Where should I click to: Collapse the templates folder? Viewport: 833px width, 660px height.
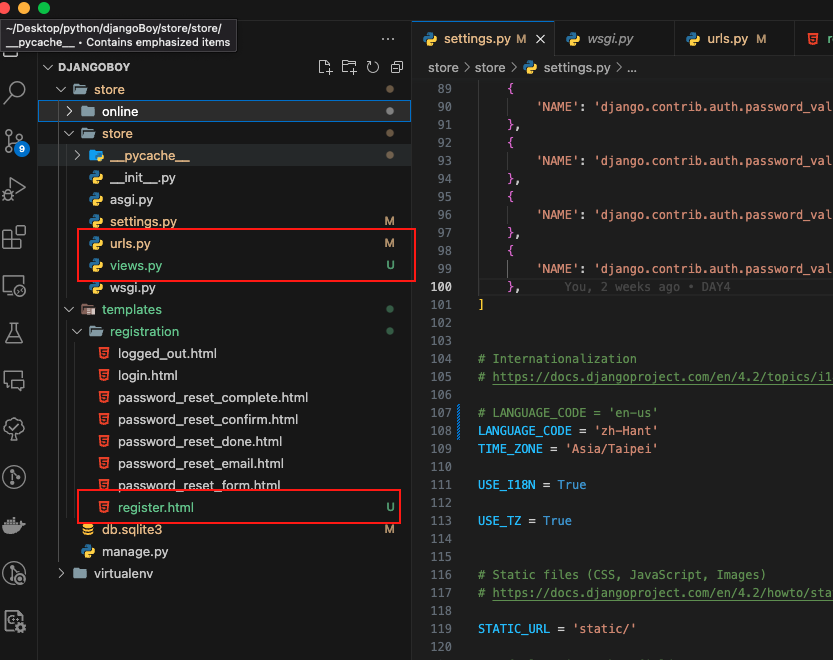(69, 309)
